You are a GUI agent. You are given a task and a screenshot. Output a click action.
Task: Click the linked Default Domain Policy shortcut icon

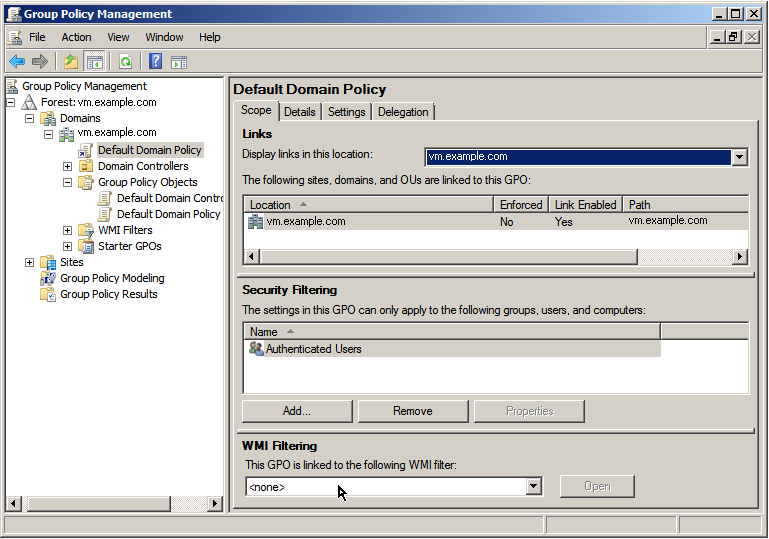pyautogui.click(x=85, y=150)
